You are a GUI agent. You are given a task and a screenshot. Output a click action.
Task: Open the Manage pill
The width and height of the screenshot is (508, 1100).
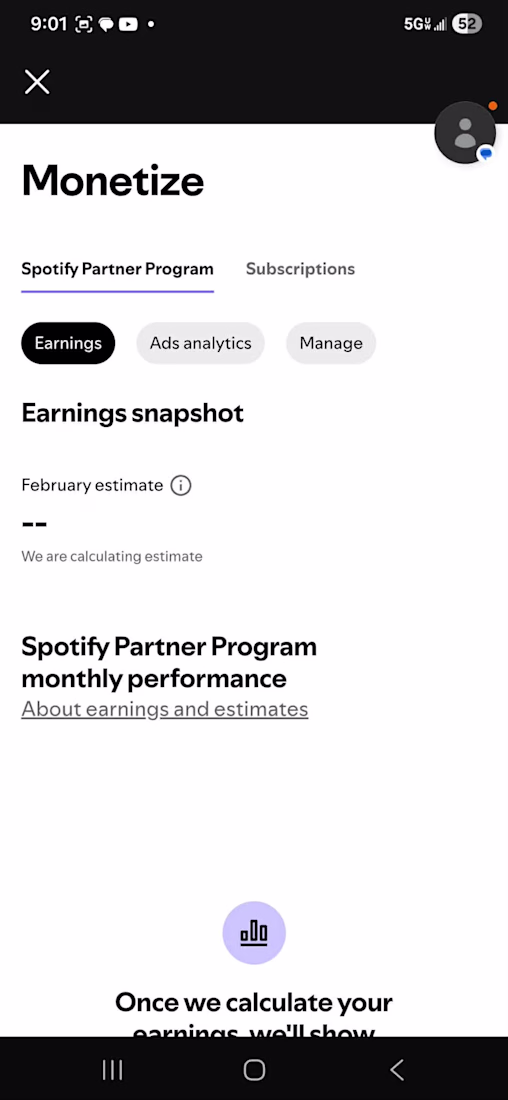point(331,343)
